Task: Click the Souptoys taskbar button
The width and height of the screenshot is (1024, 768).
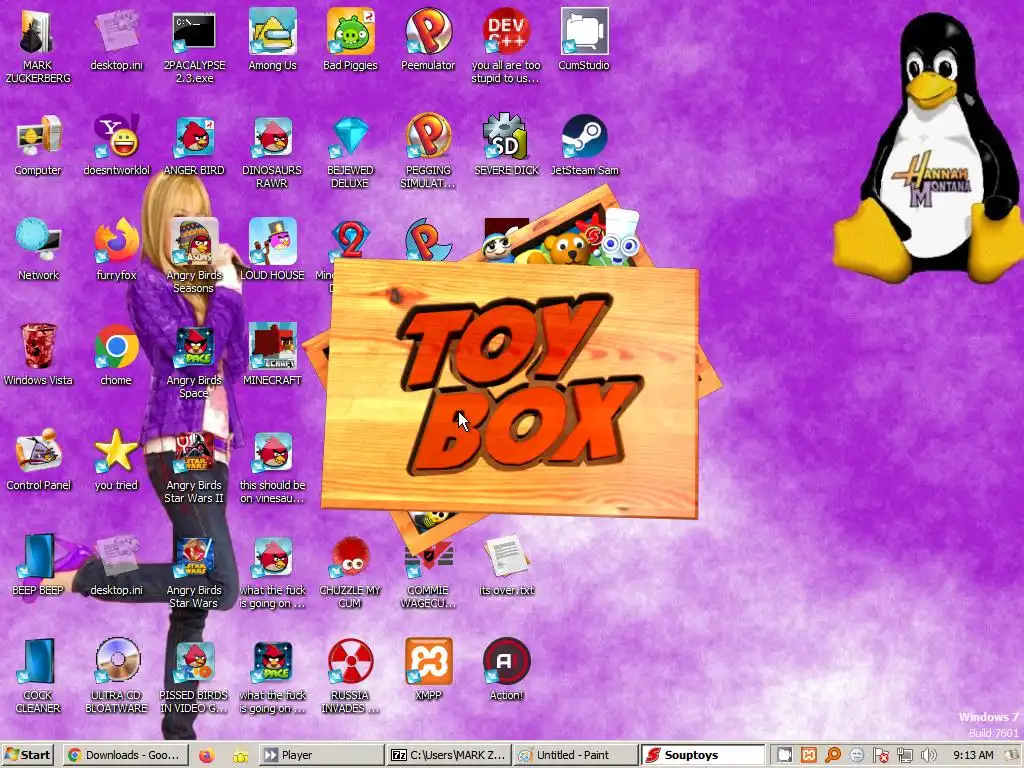Action: (702, 755)
